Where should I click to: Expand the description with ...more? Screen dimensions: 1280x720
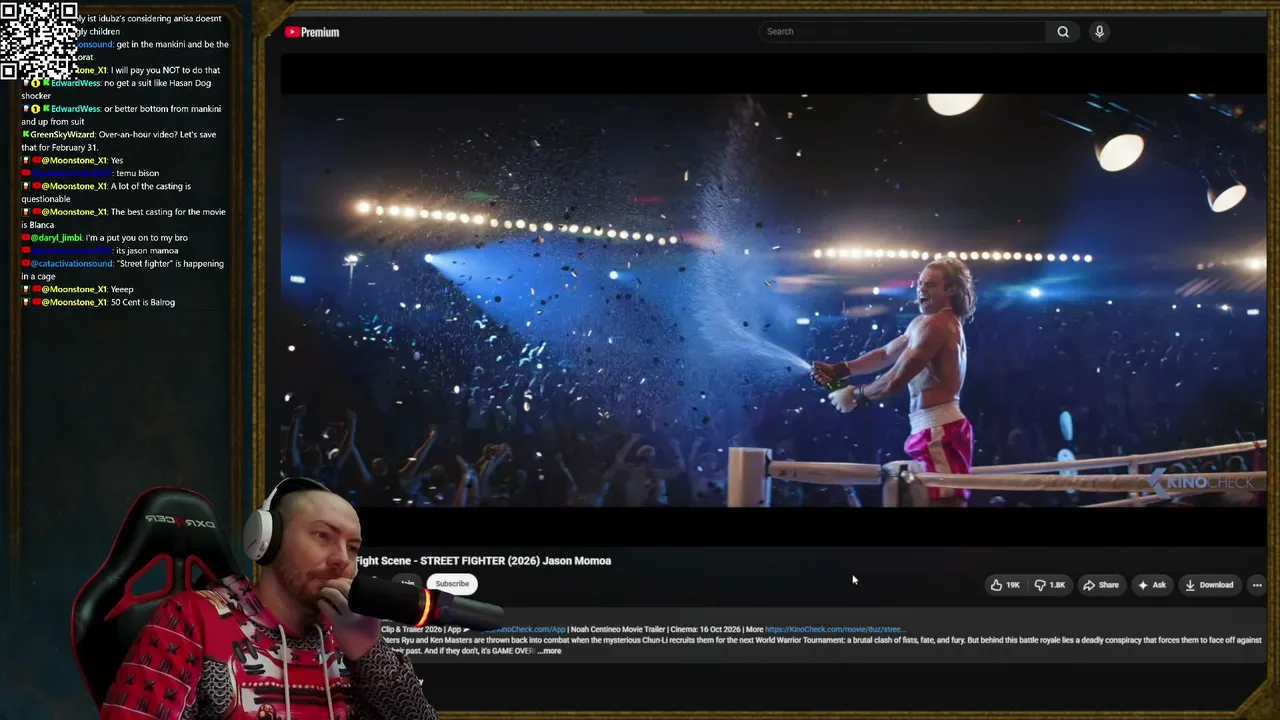tap(550, 651)
